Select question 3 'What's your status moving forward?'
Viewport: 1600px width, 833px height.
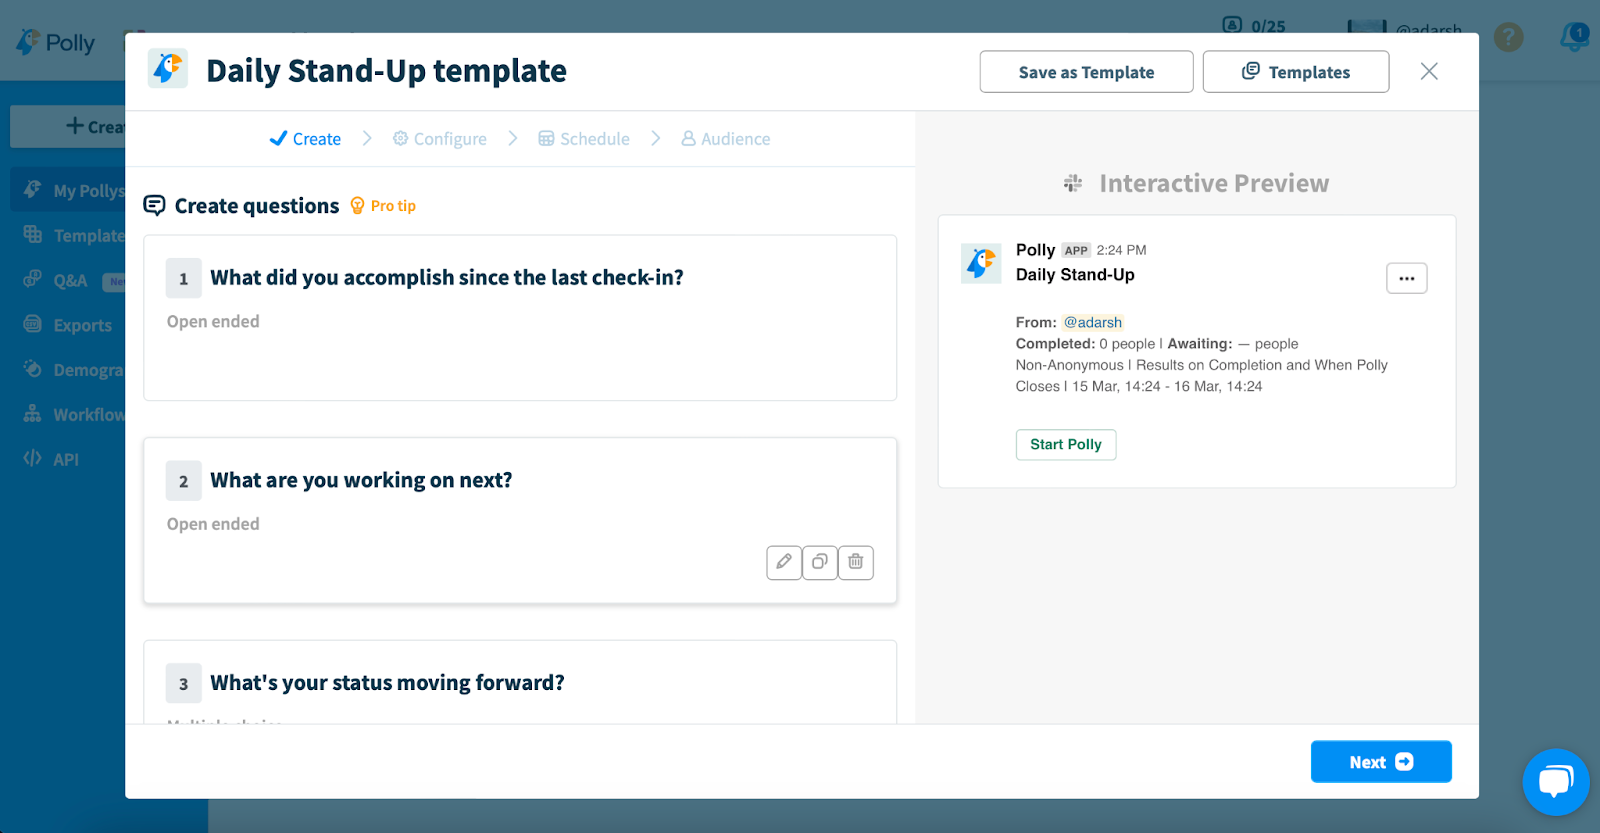[x=520, y=682]
